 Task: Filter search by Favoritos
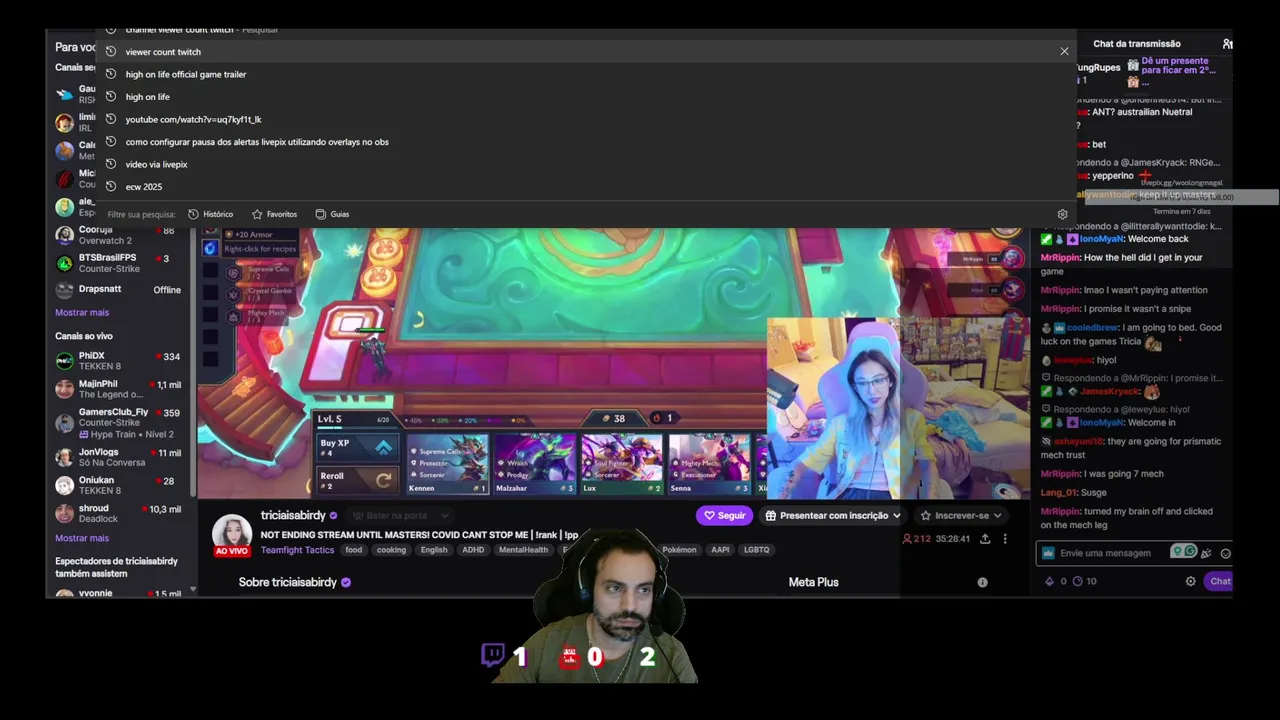tap(274, 214)
